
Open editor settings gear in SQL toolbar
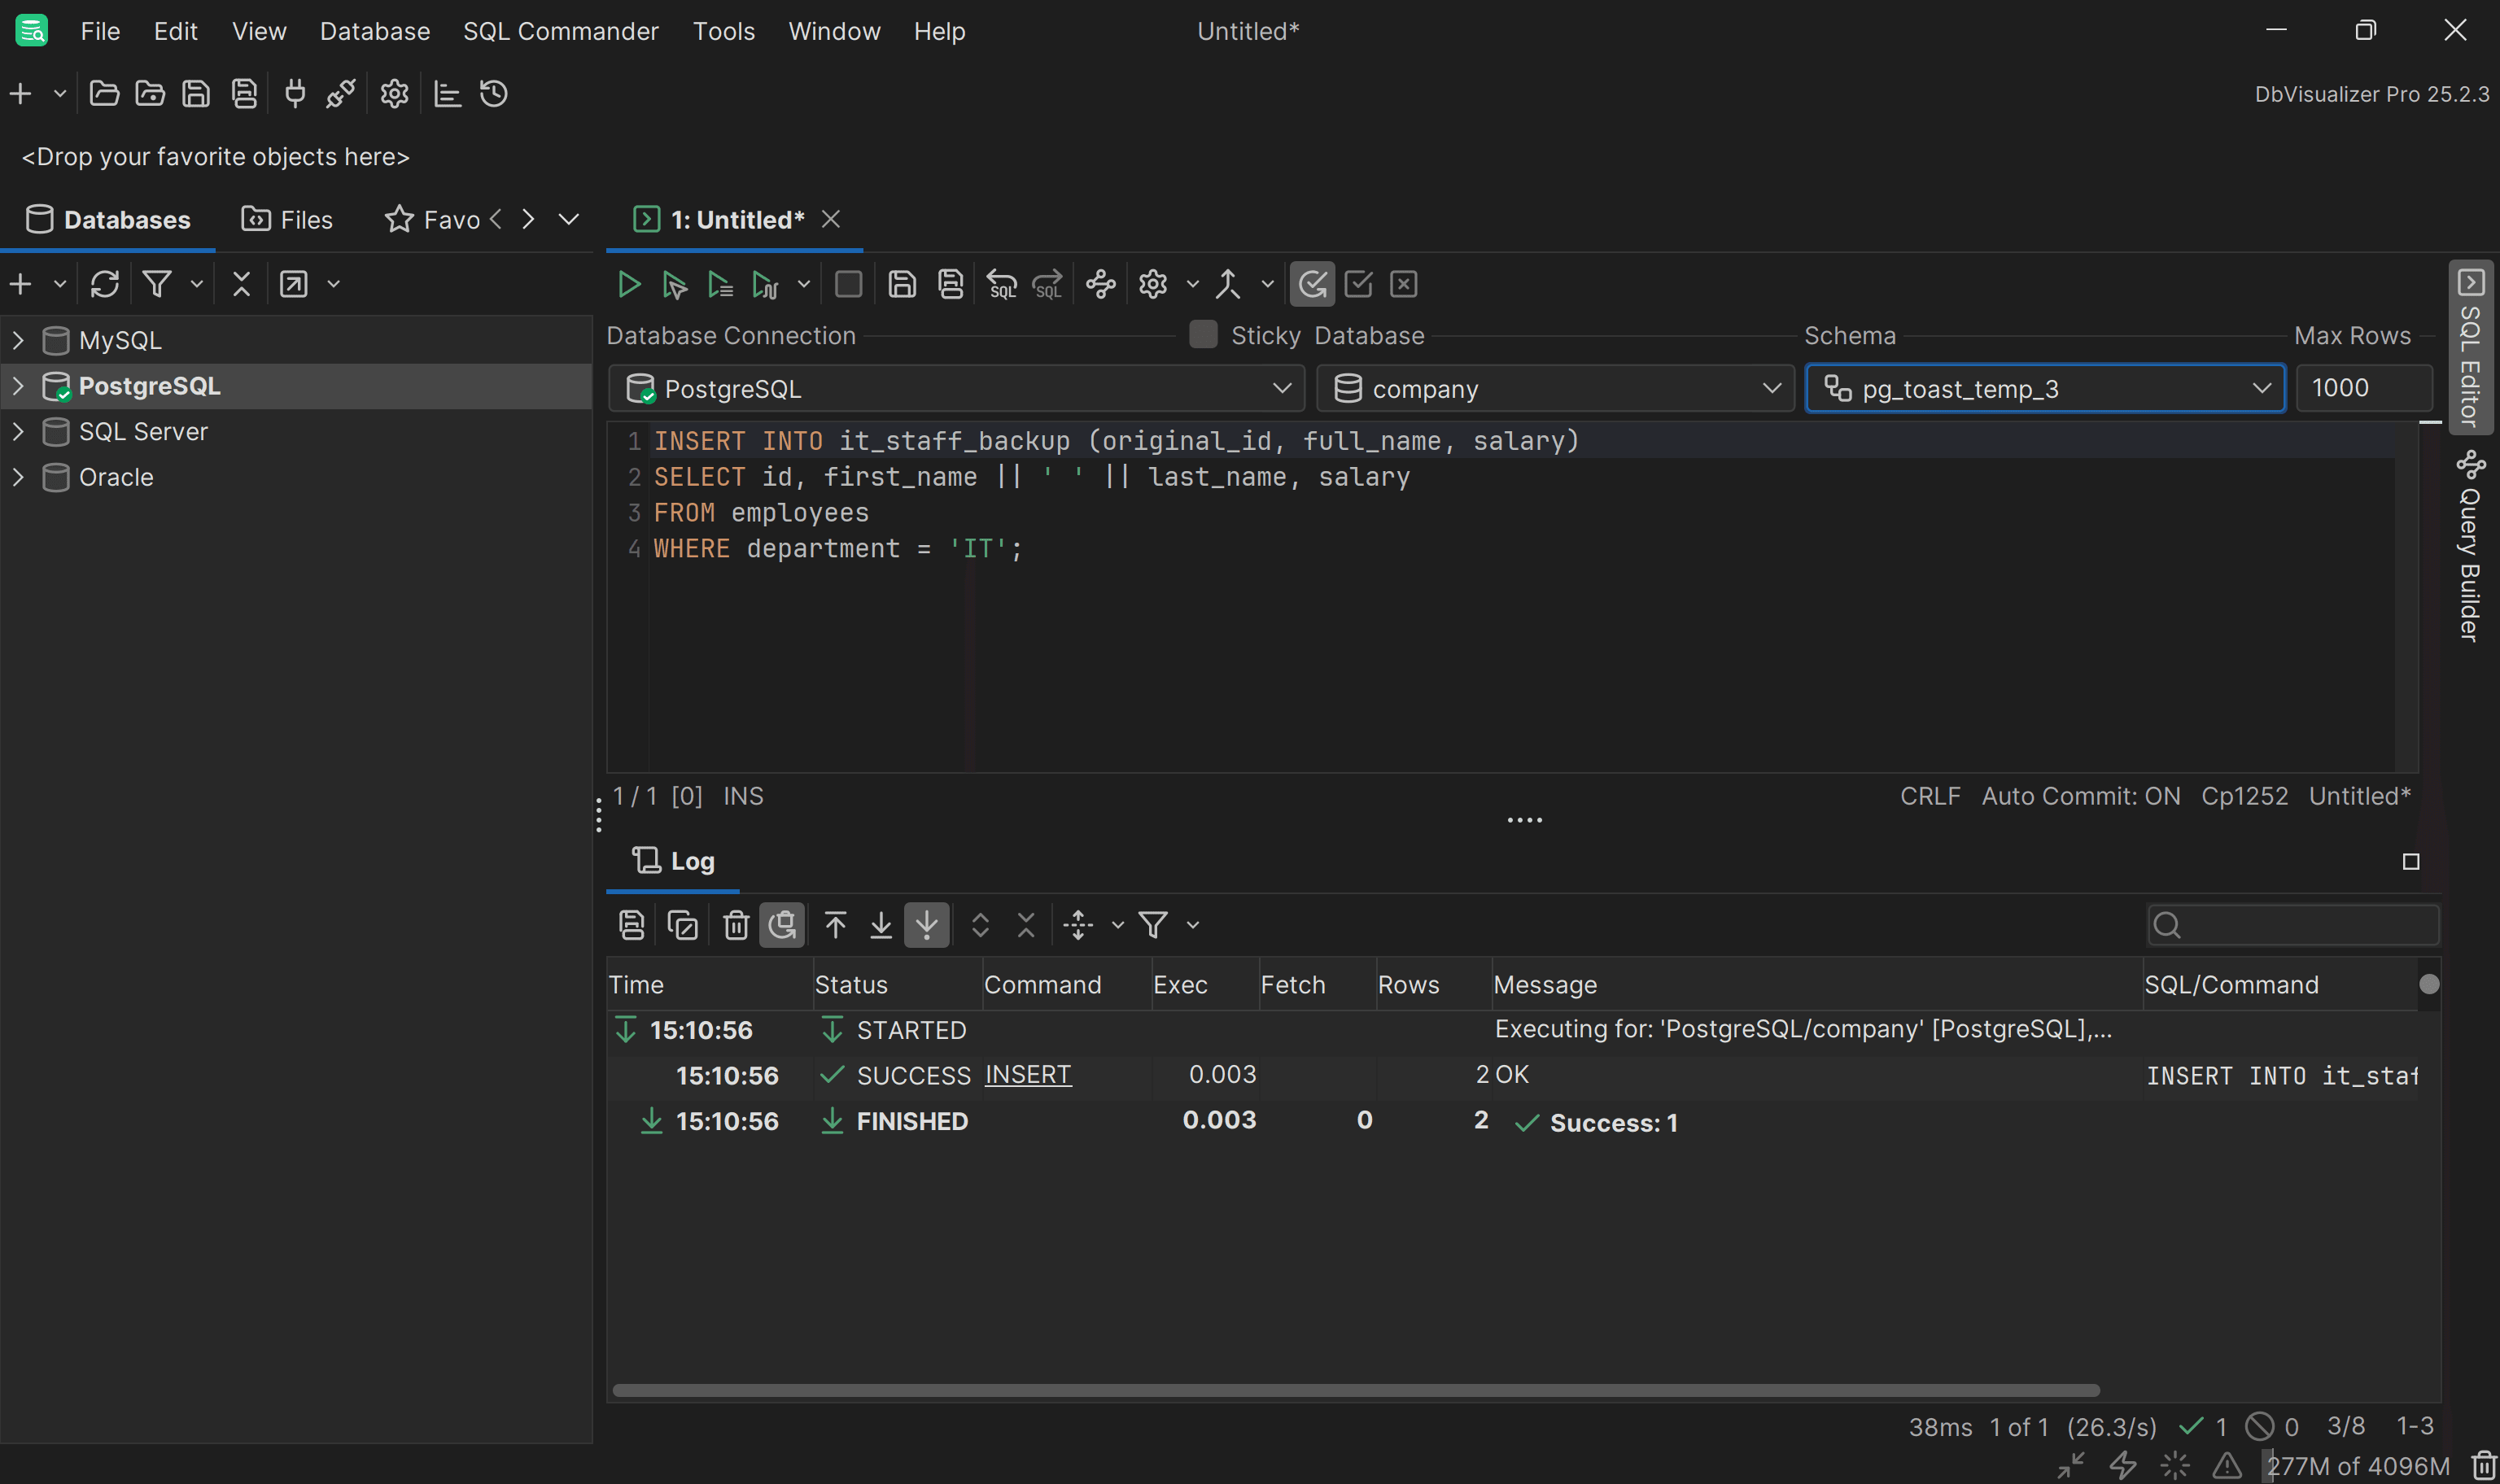[1153, 285]
